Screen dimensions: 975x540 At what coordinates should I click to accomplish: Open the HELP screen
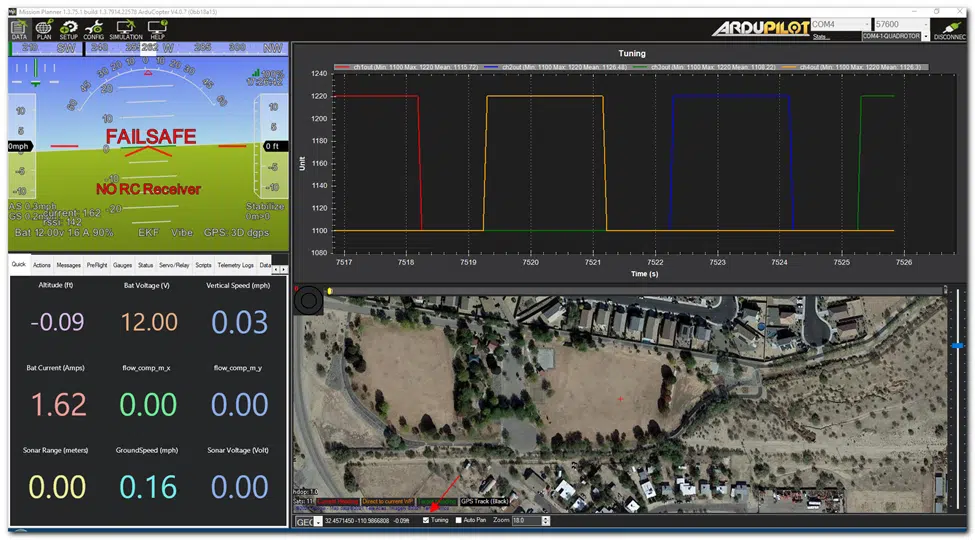[x=157, y=29]
